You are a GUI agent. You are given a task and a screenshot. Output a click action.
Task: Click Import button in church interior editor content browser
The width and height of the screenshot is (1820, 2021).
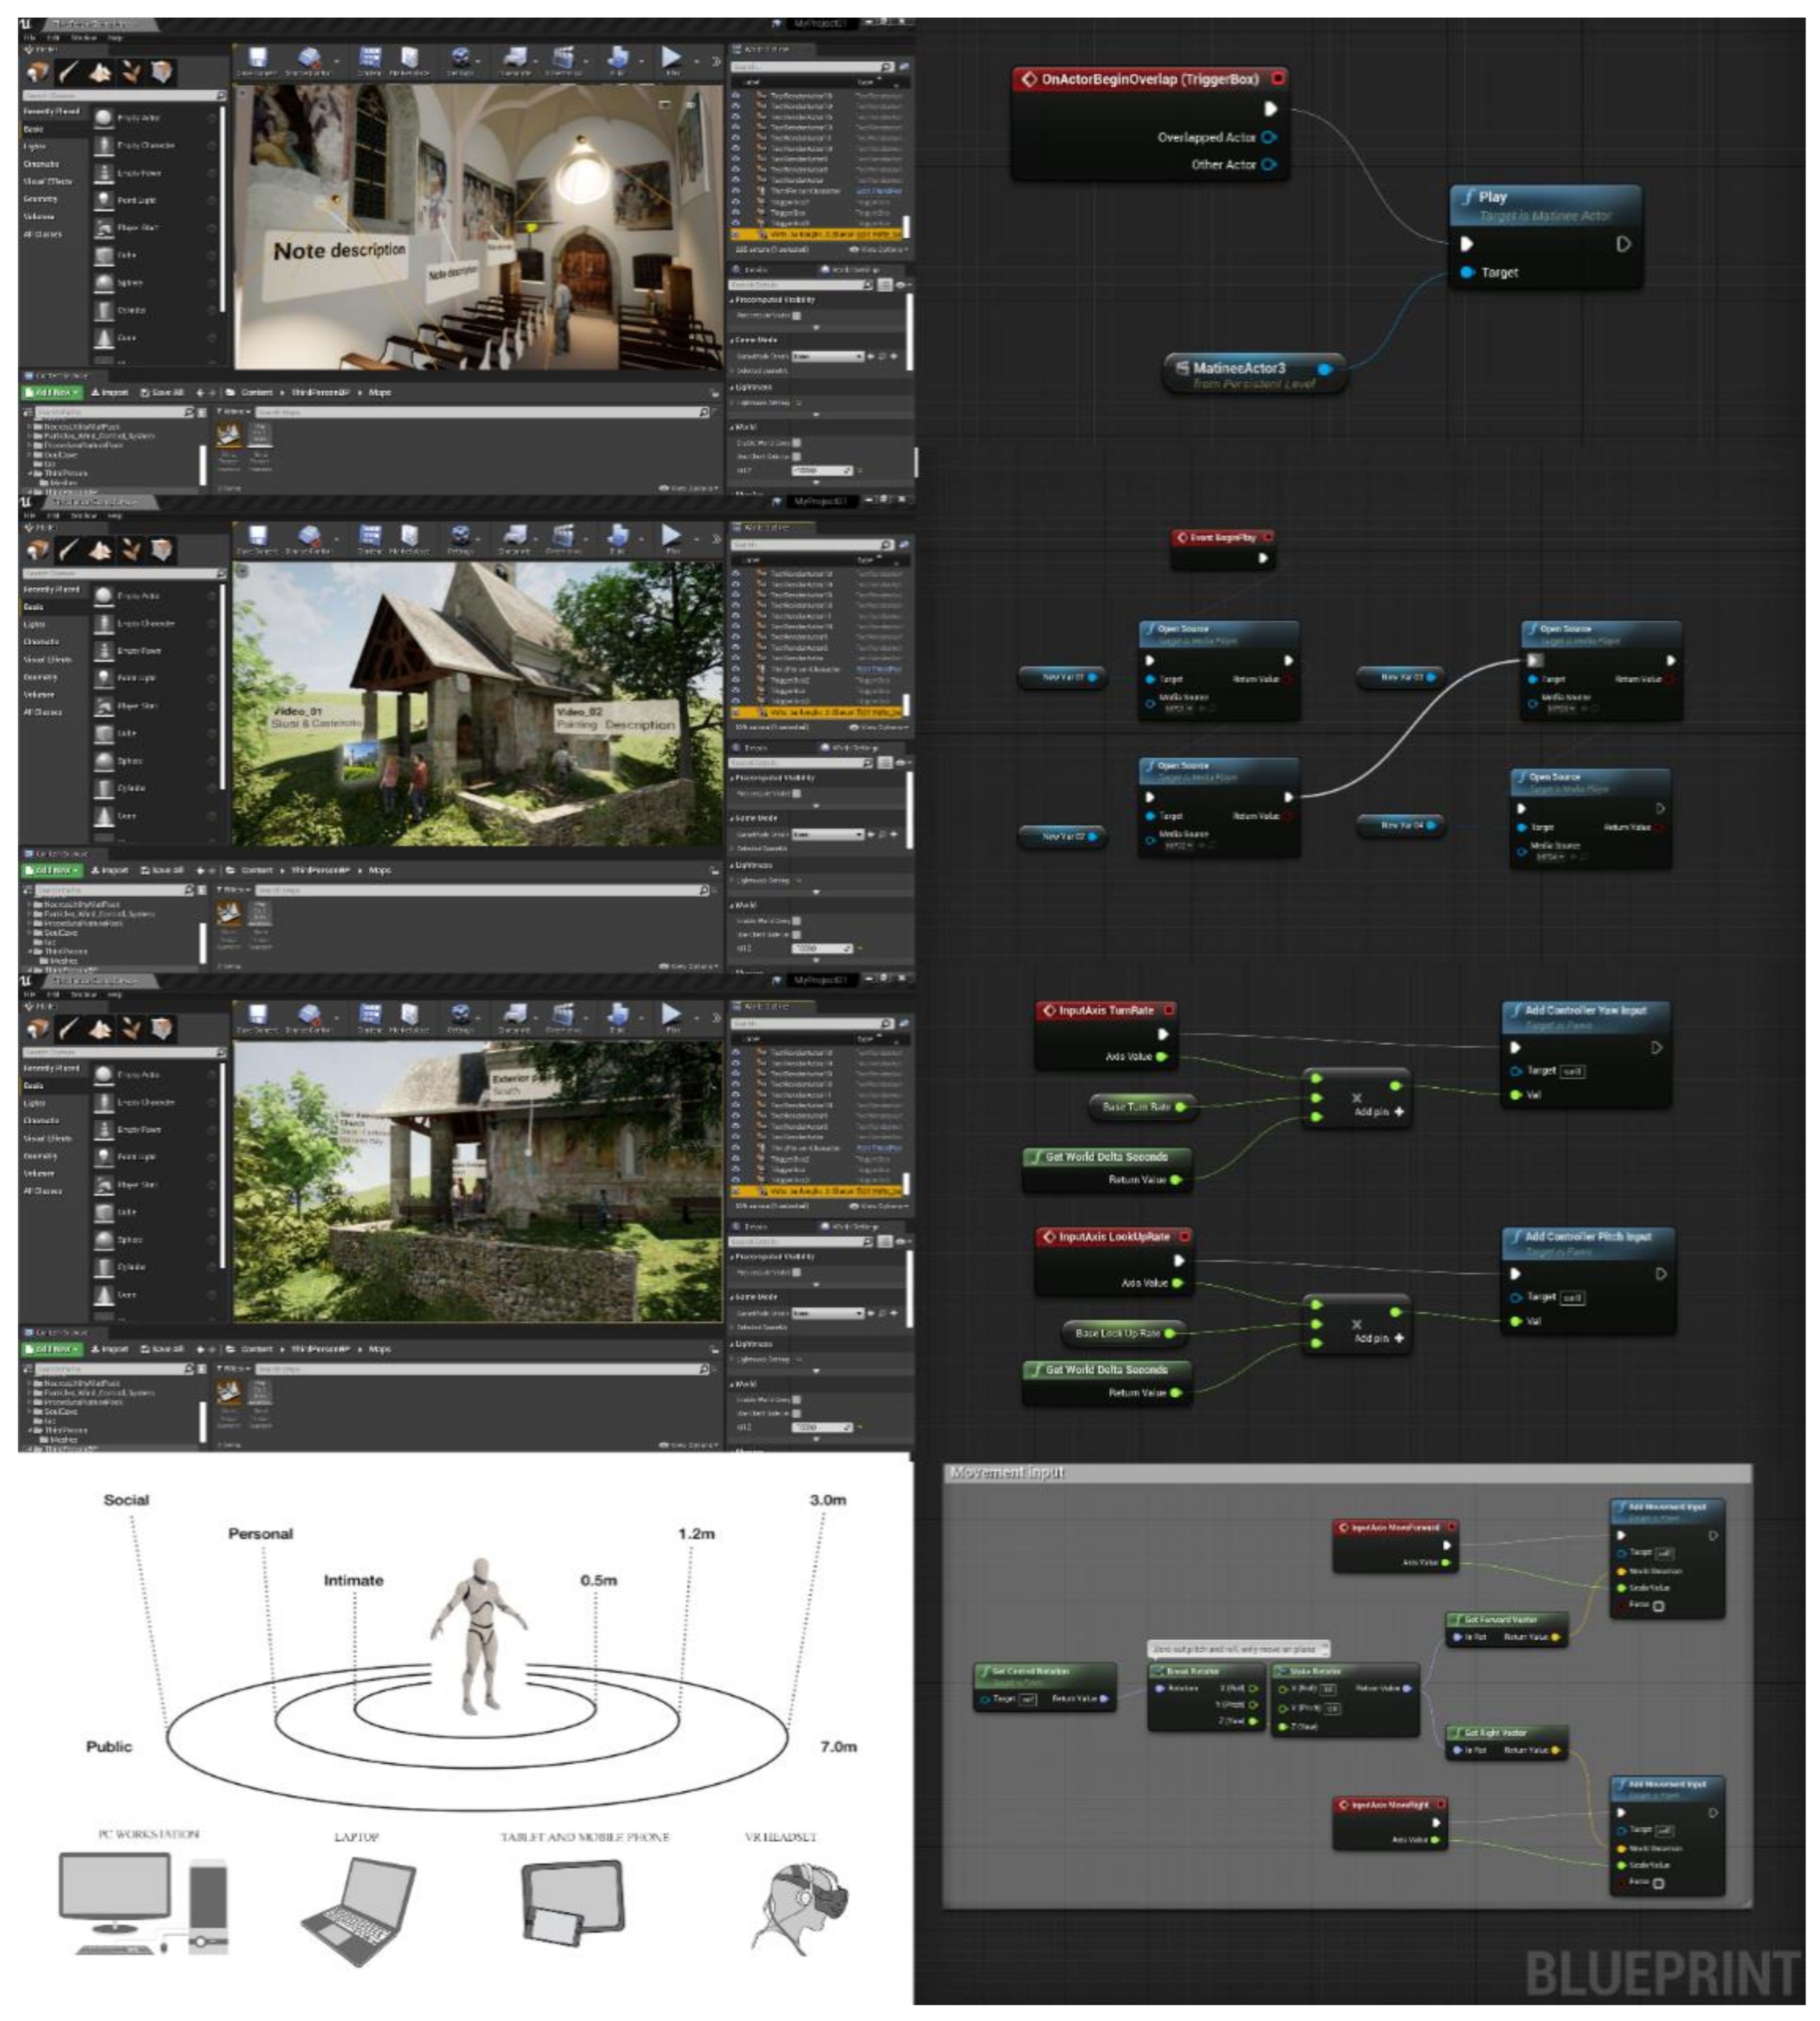coord(110,392)
